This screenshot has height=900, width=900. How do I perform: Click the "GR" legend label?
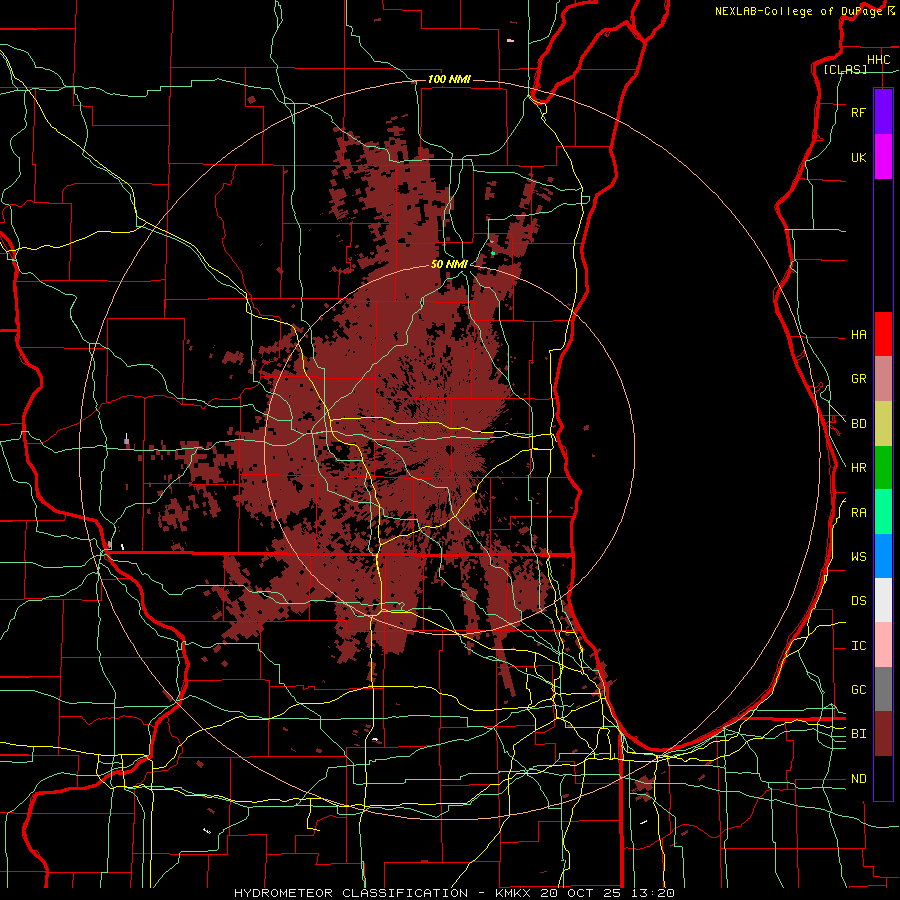pyautogui.click(x=858, y=379)
